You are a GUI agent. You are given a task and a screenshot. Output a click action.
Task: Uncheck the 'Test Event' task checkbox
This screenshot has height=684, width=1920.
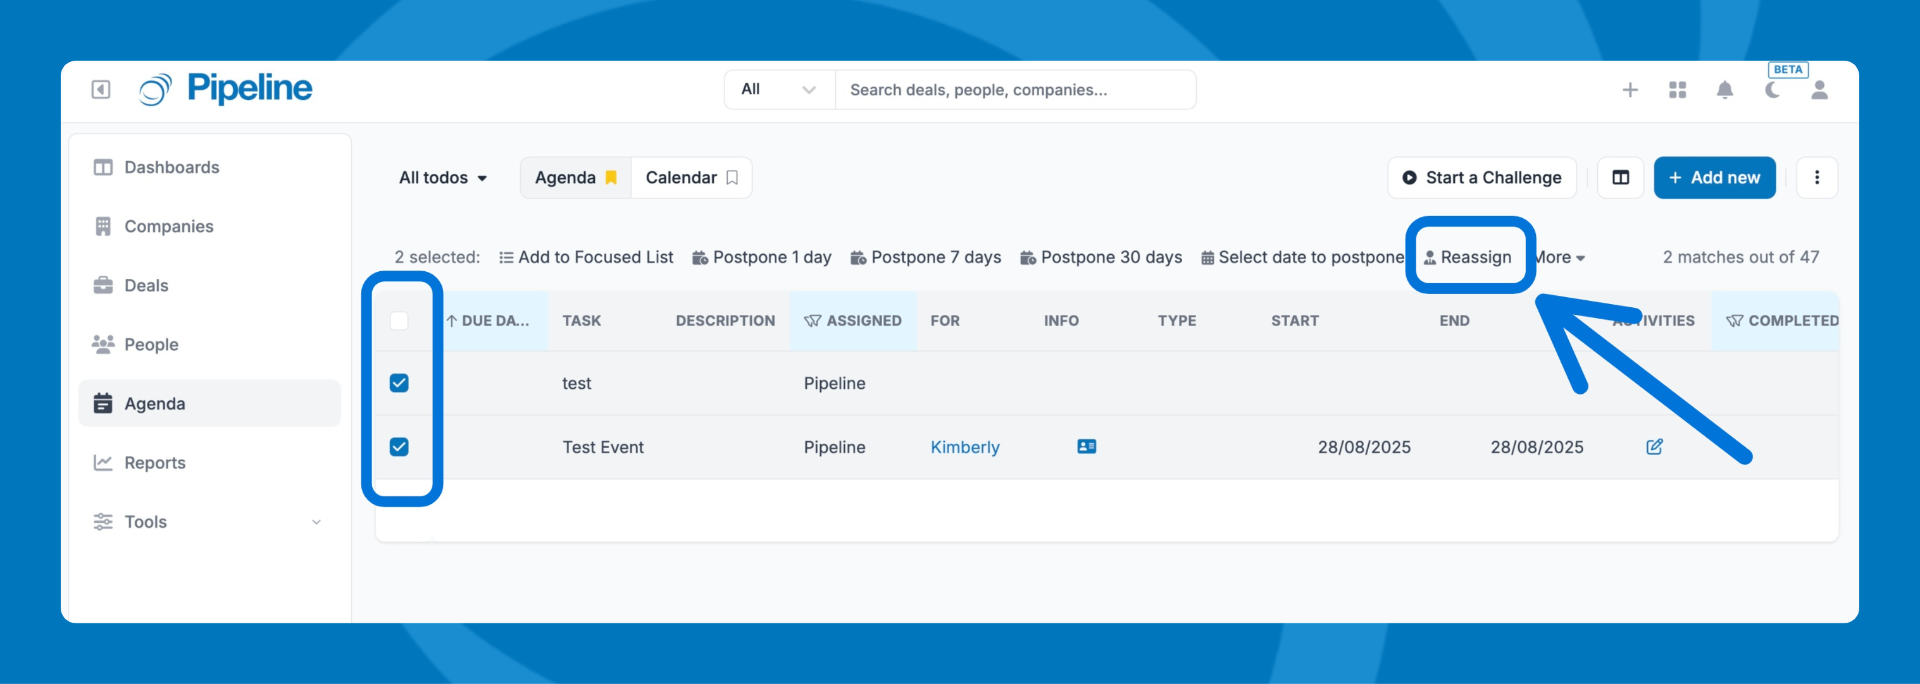click(399, 447)
